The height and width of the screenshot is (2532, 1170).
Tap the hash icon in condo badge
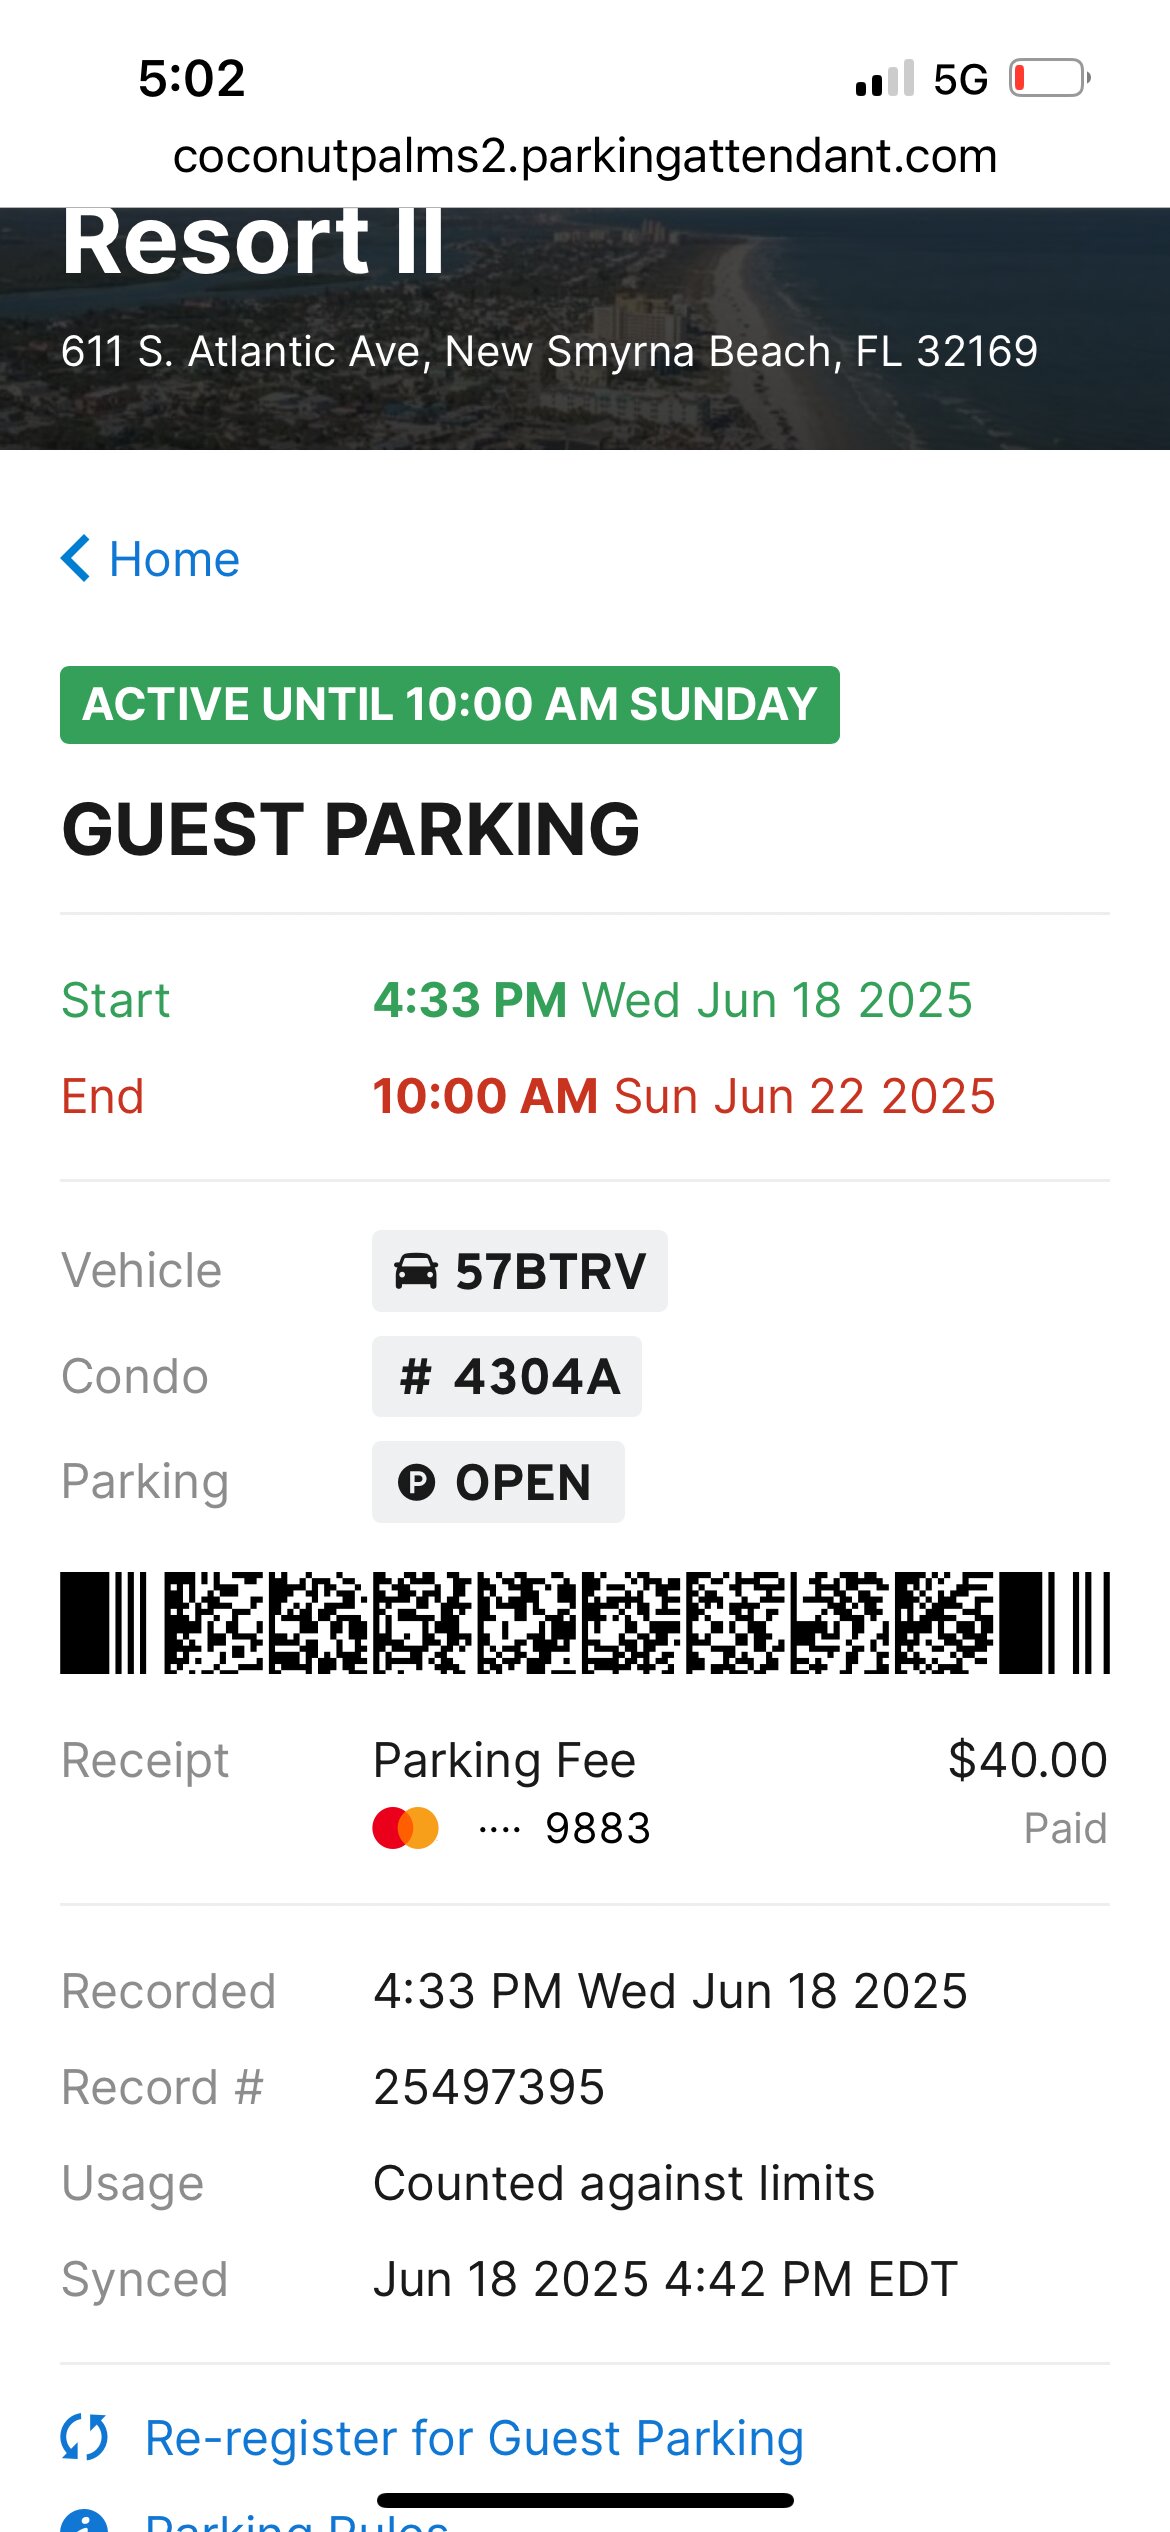tap(415, 1377)
